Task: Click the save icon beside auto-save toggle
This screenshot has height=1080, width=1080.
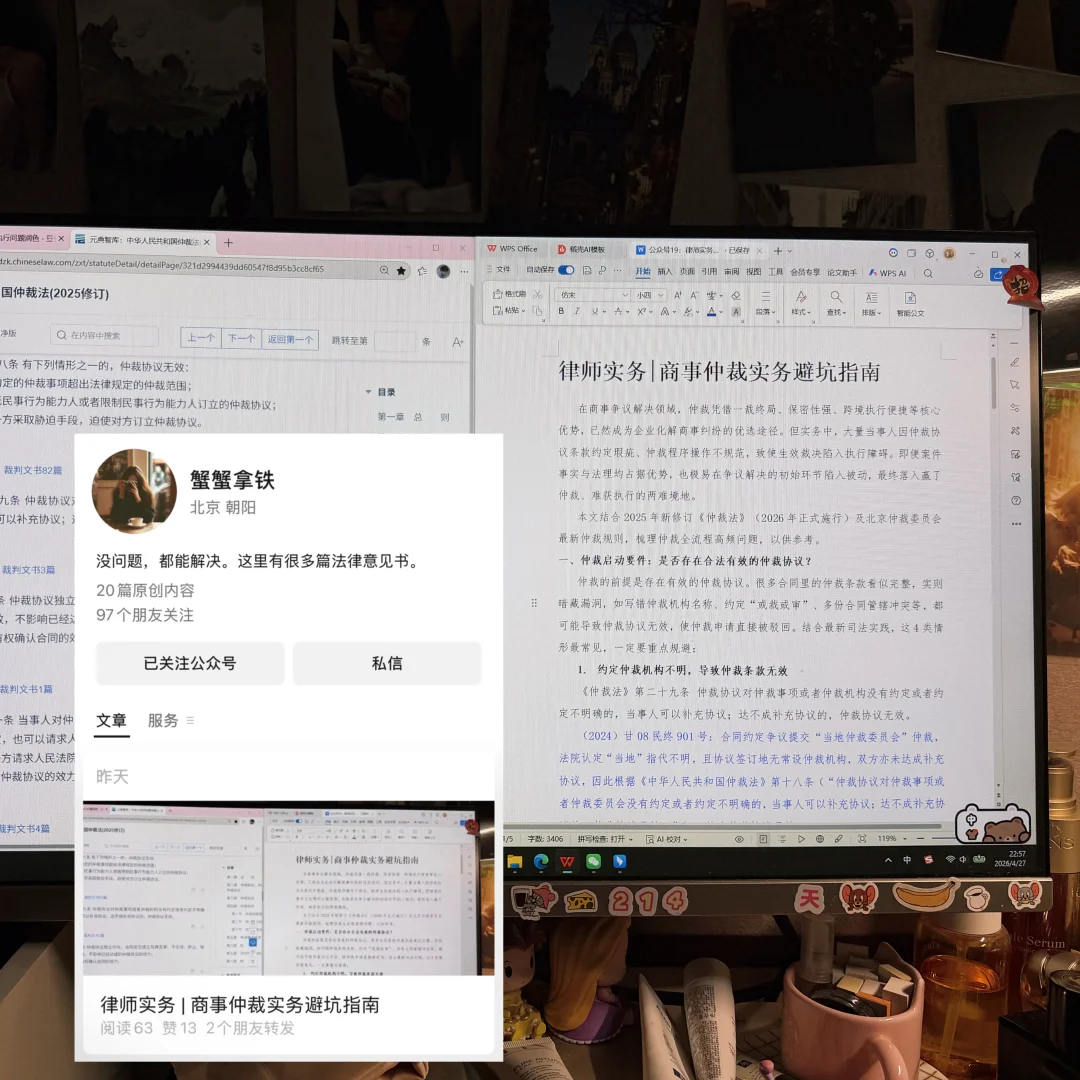Action: point(586,271)
